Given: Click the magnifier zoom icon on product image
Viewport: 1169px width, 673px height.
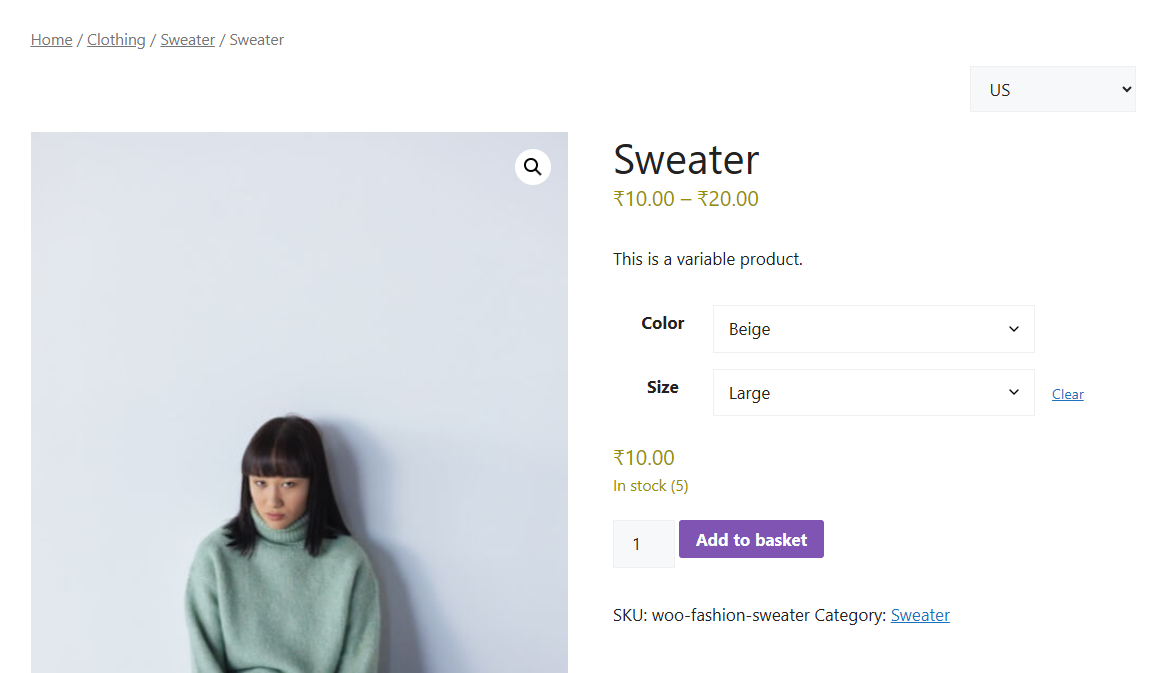Looking at the screenshot, I should pos(533,167).
